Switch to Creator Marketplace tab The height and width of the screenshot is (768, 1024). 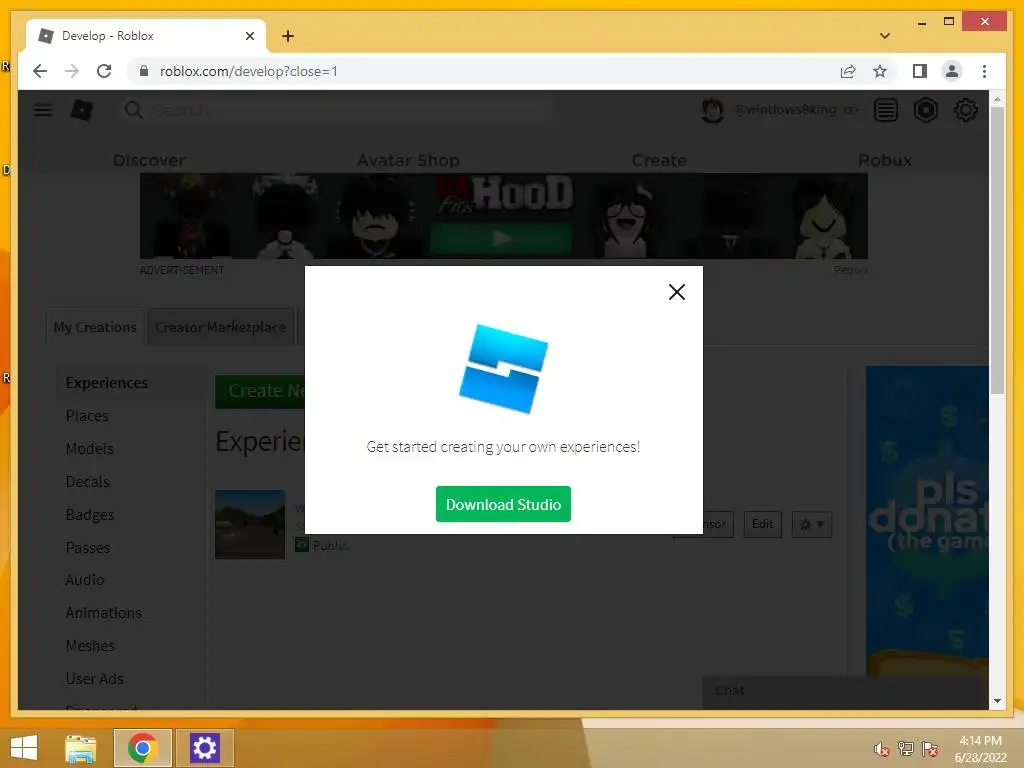221,327
